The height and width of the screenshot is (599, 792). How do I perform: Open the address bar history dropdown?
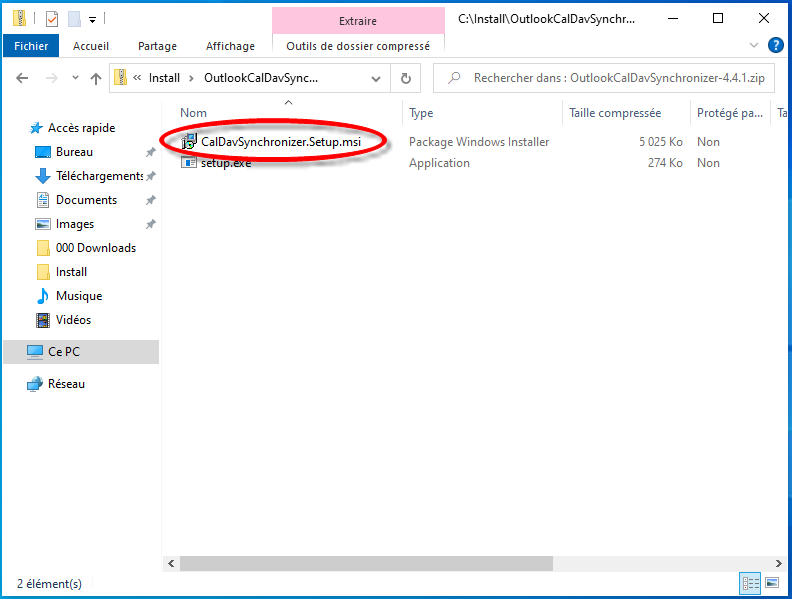click(x=376, y=79)
